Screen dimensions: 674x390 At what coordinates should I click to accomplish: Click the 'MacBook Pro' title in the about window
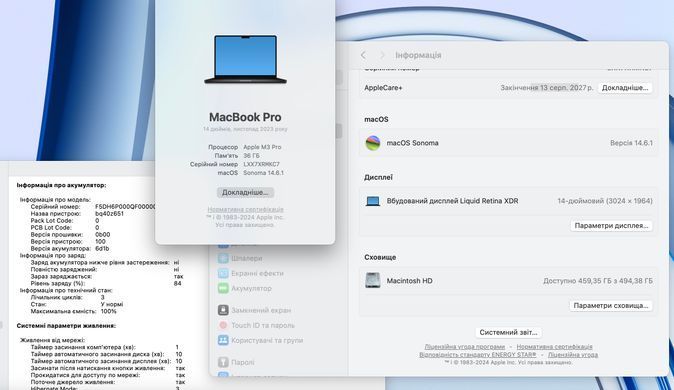tap(245, 117)
